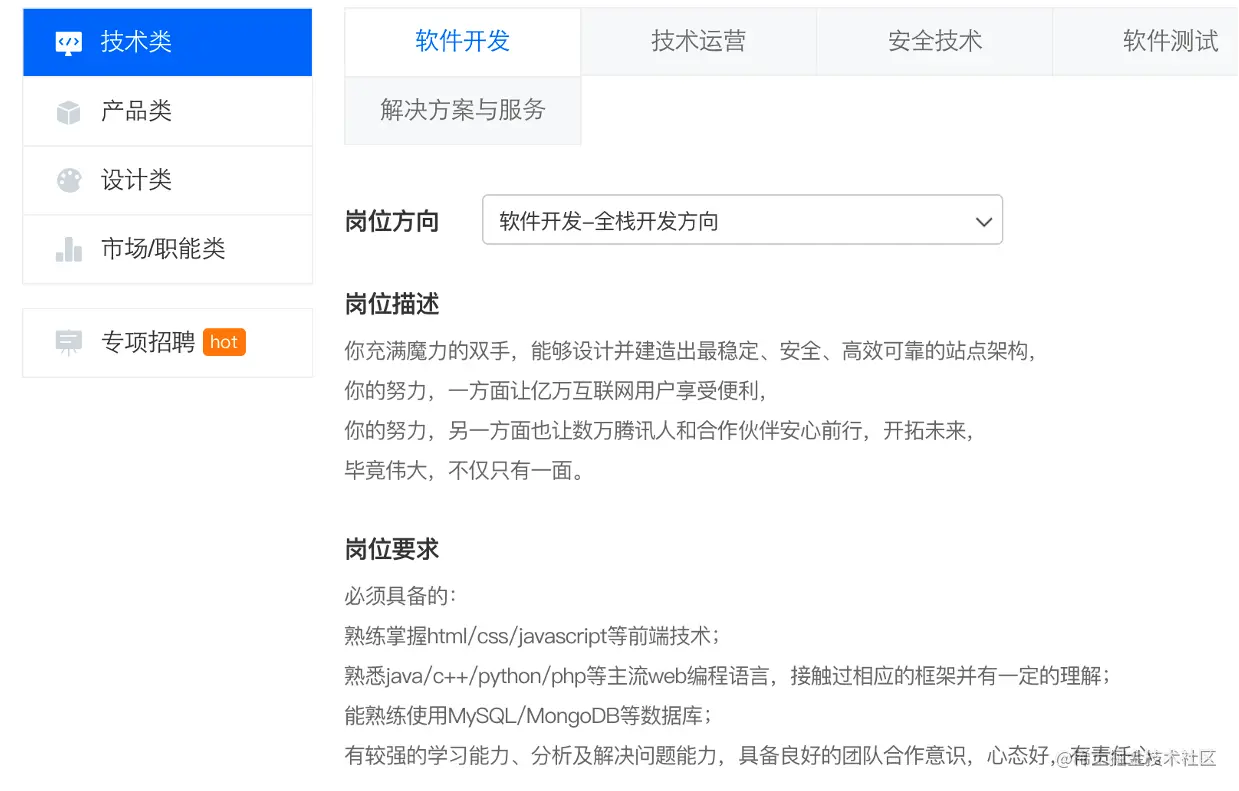Expand the 软件开发—全栈开发方向 selection list
Image resolution: width=1239 pixels, height=791 pixels.
(742, 220)
